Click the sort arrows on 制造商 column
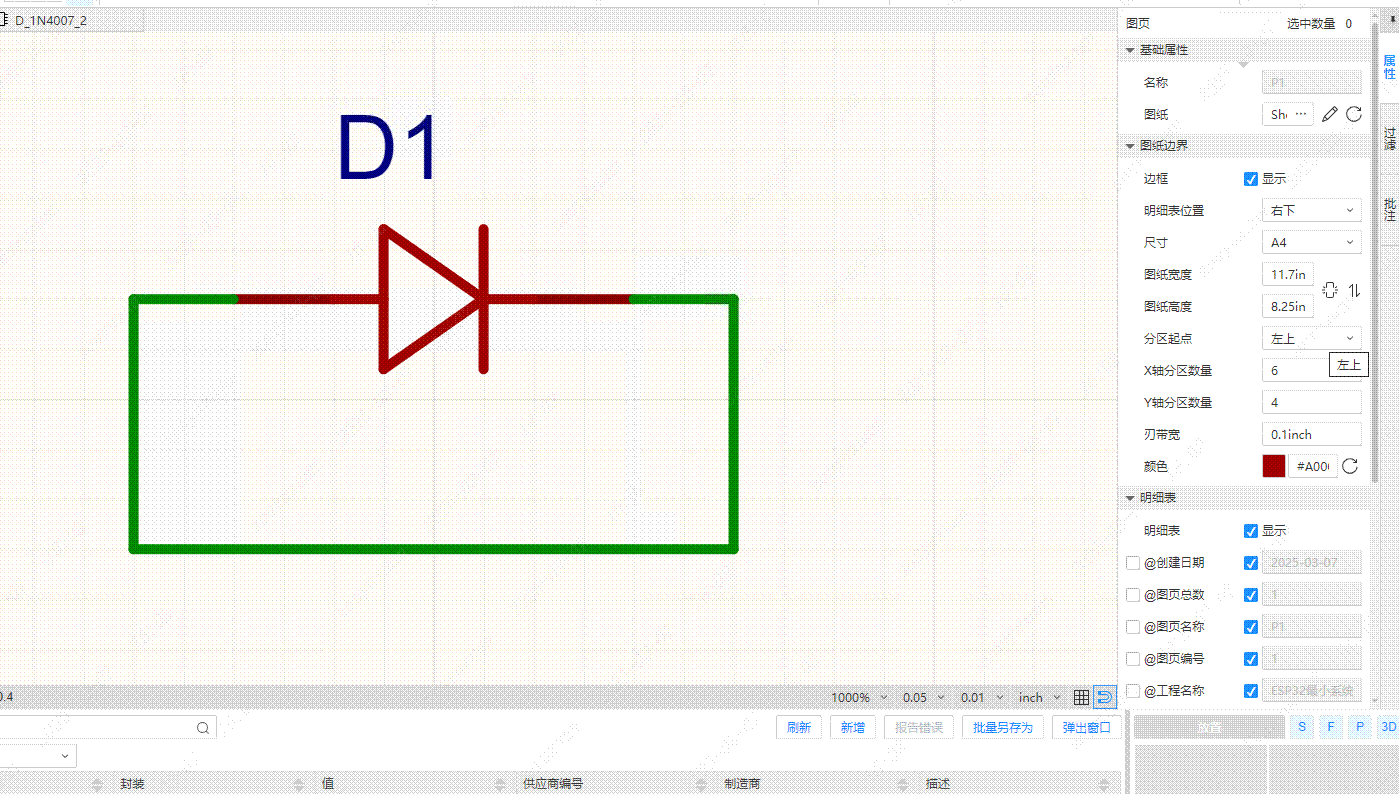The height and width of the screenshot is (794, 1399). pos(904,784)
